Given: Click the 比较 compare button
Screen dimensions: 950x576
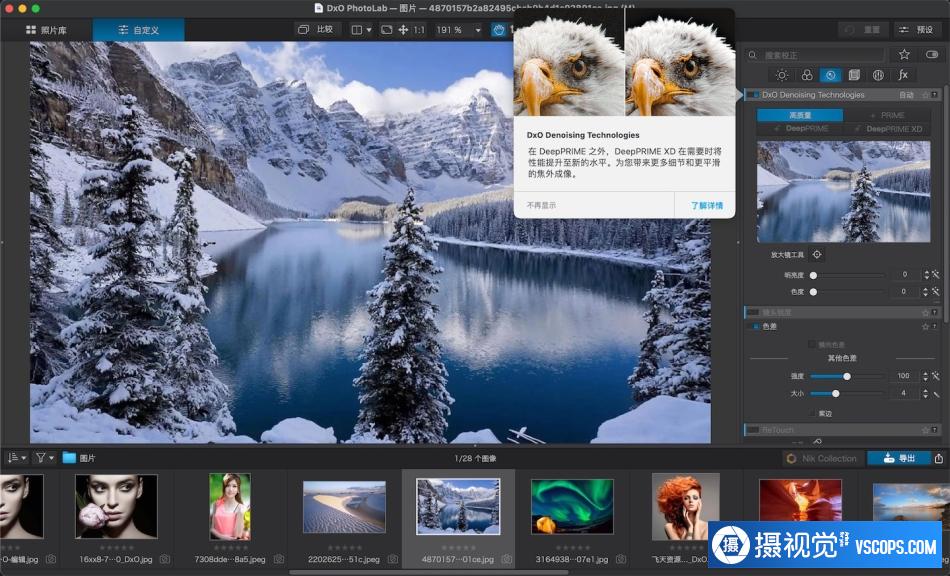Looking at the screenshot, I should click(316, 29).
